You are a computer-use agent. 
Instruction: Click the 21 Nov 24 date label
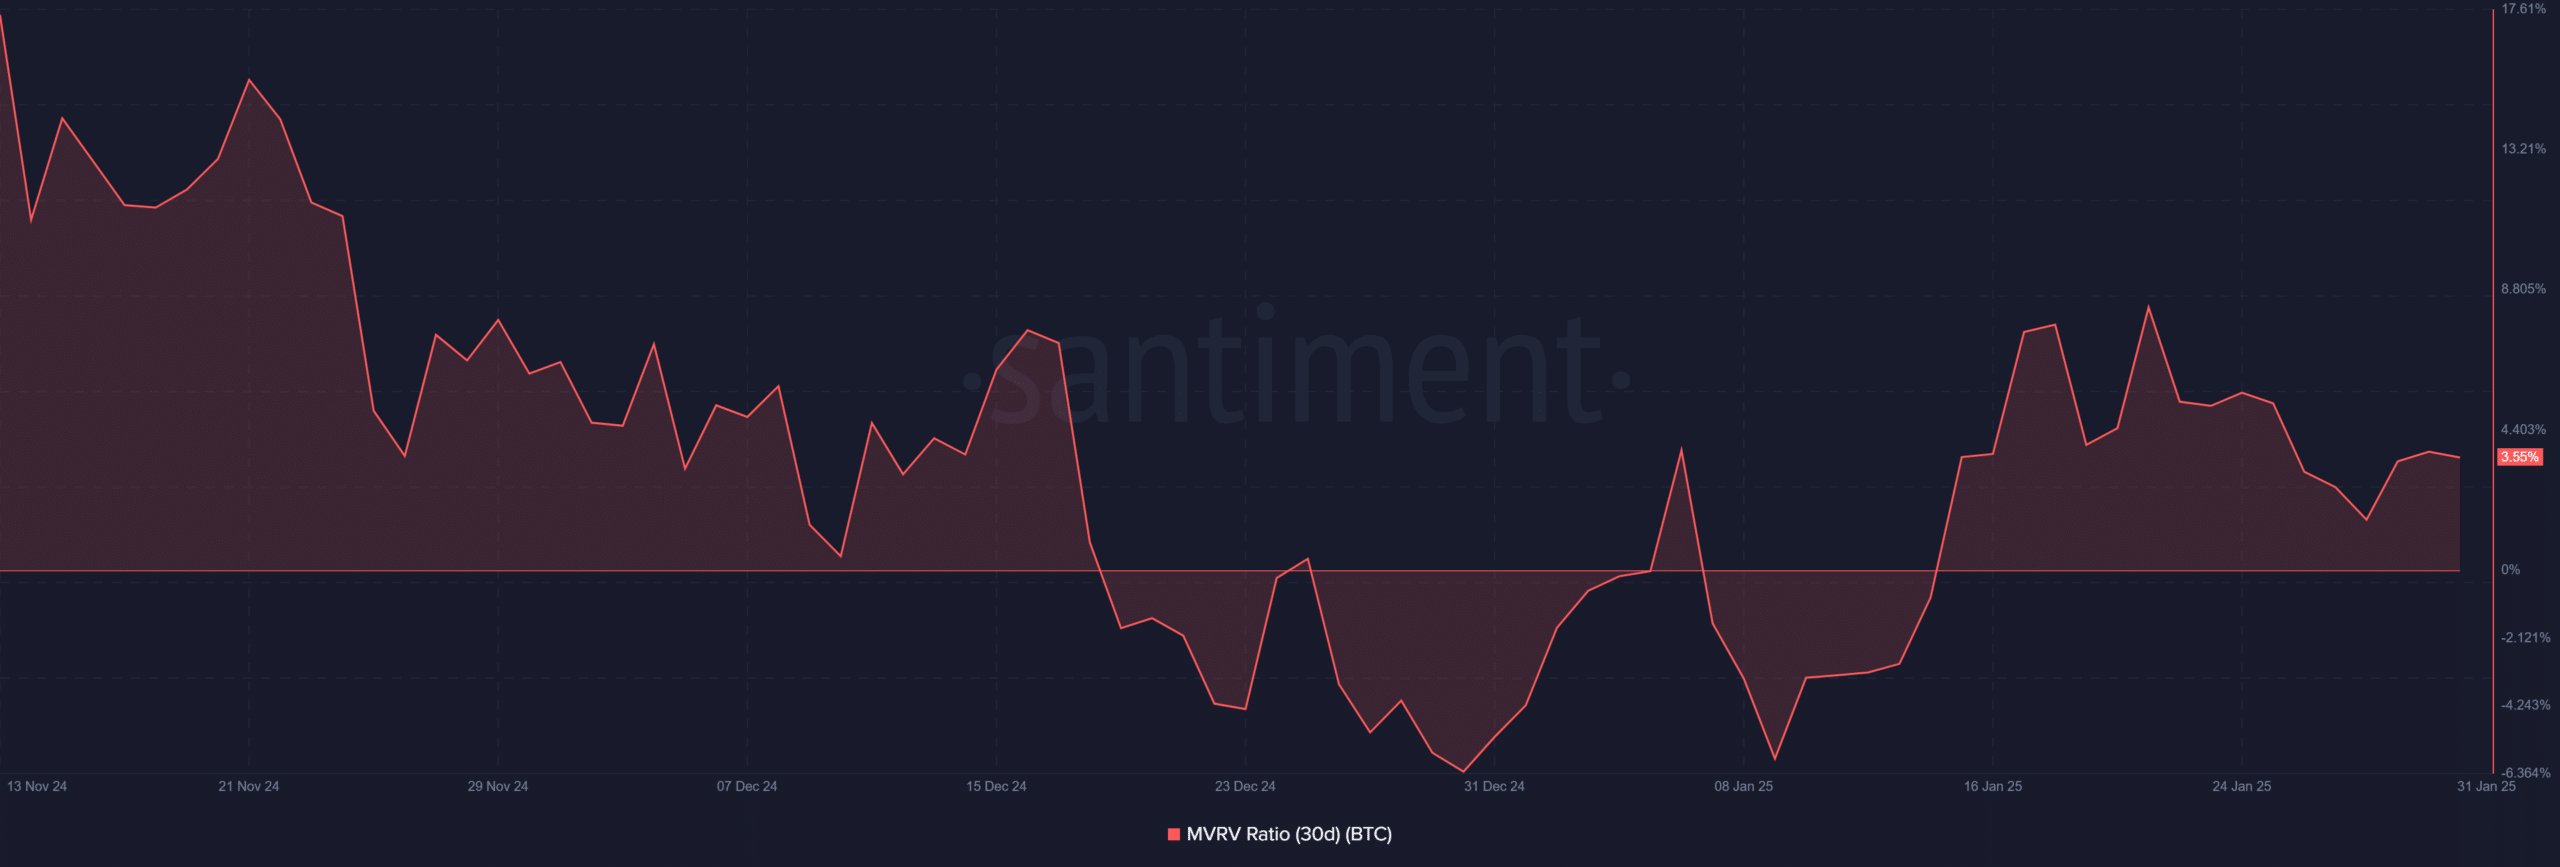click(x=249, y=787)
